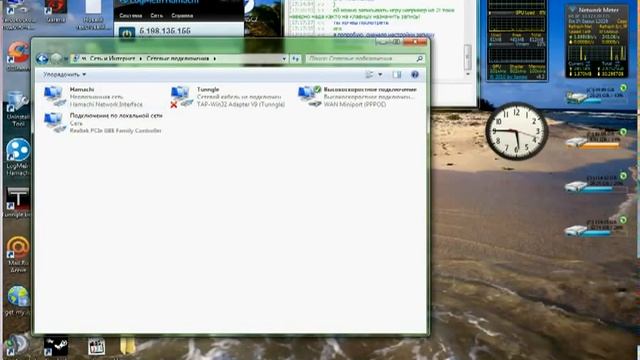The width and height of the screenshot is (640, 360).
Task: Click 'TAP-Win32 Adapter V9 (Tunngle)' text
Action: pos(241,104)
